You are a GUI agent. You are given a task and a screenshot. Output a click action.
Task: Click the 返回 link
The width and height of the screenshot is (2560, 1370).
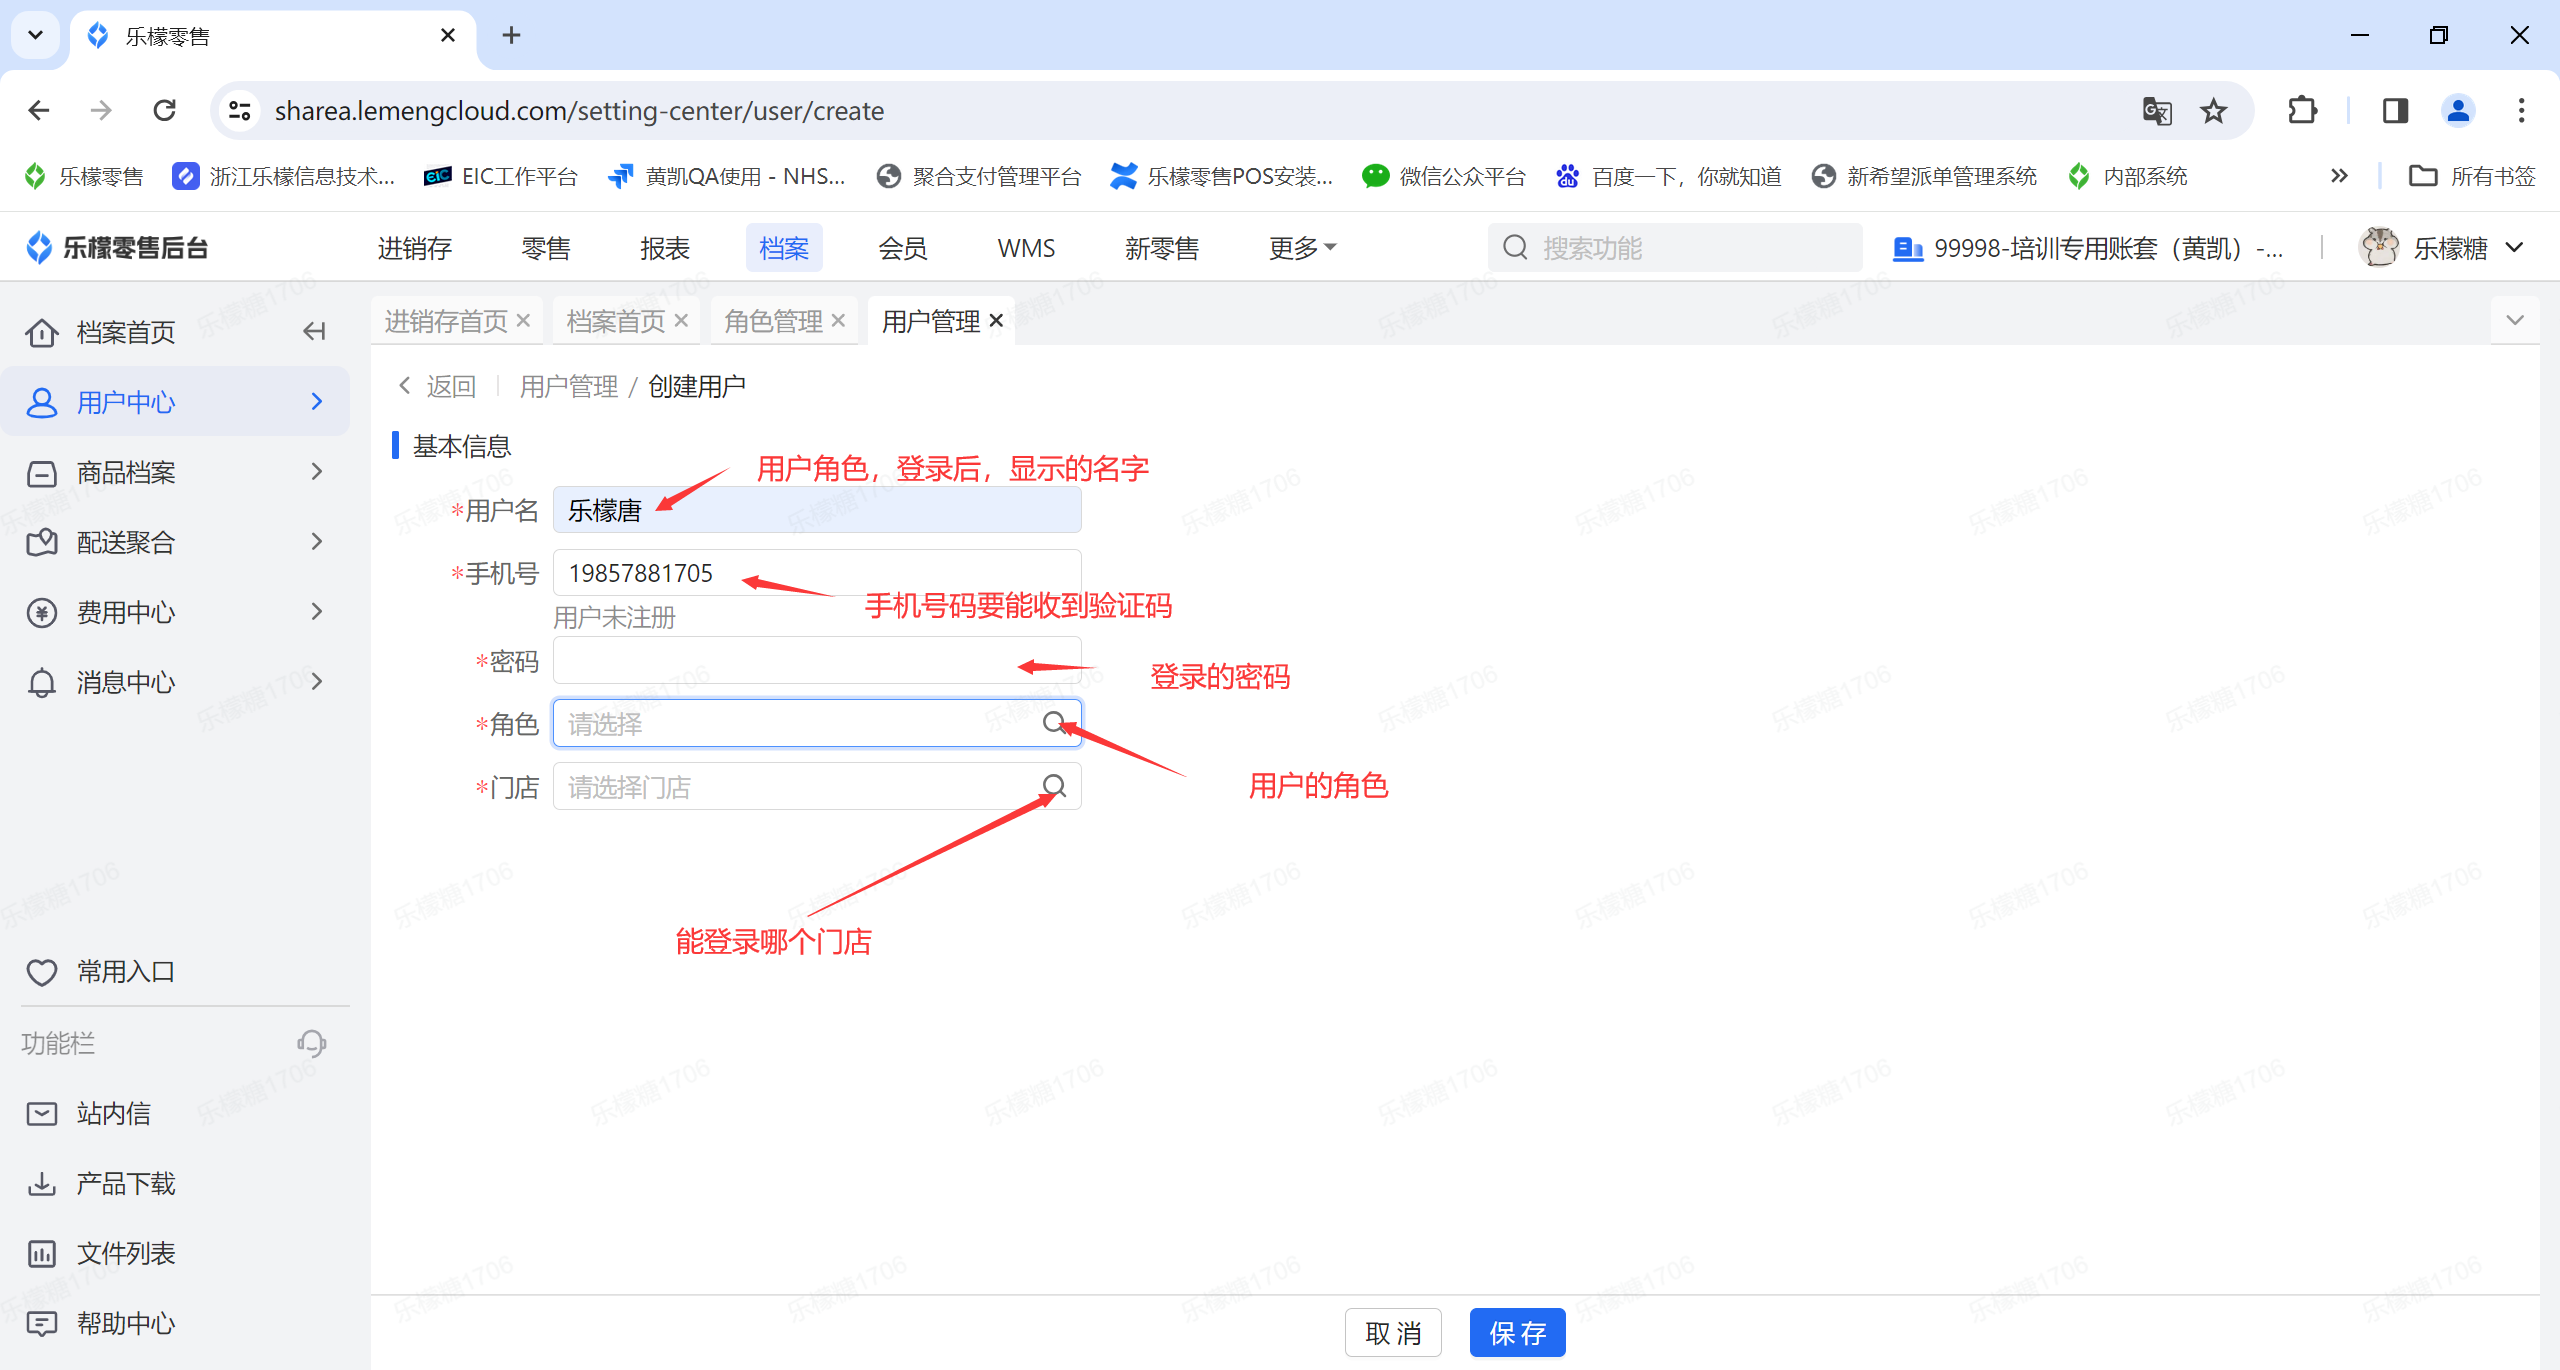437,386
